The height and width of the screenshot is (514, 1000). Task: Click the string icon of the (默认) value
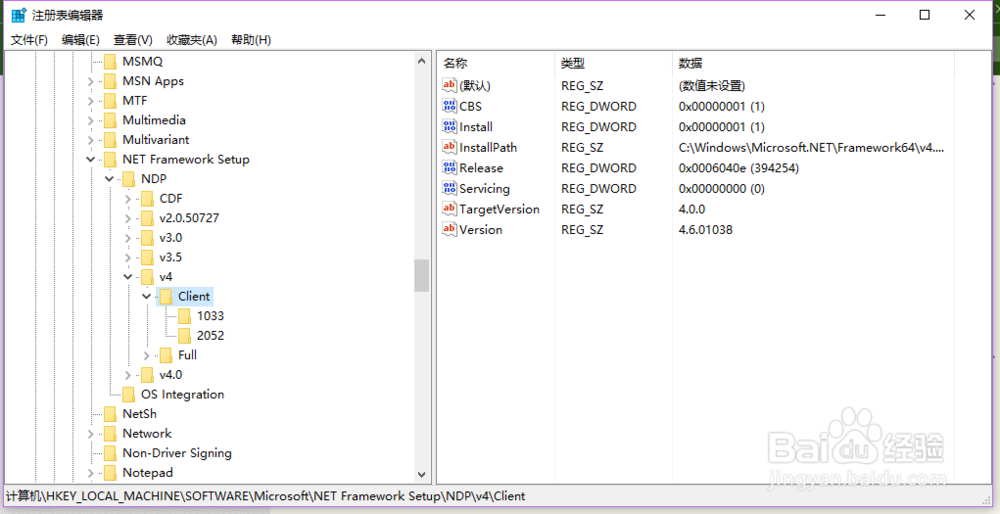[450, 85]
